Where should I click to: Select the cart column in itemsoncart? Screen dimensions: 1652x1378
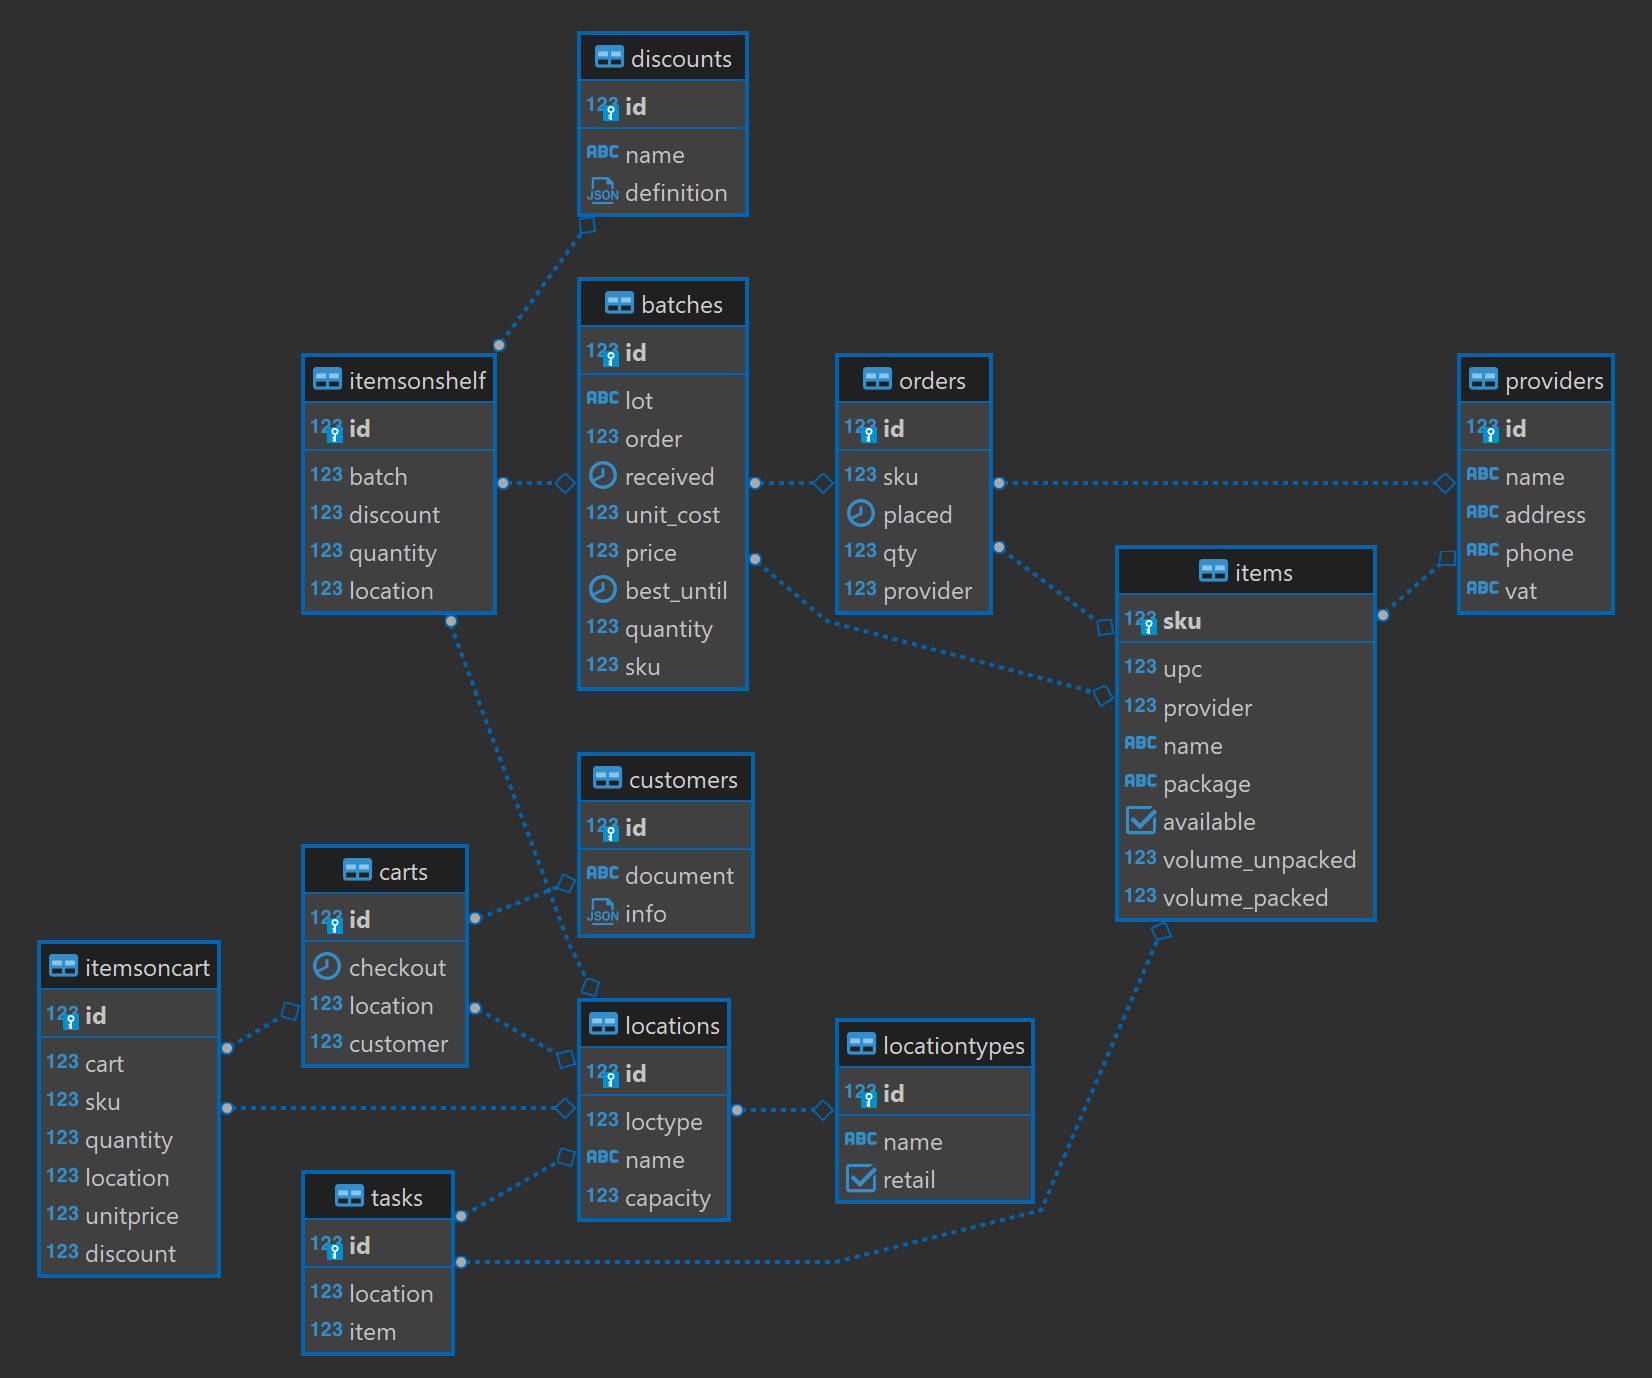pos(129,1063)
